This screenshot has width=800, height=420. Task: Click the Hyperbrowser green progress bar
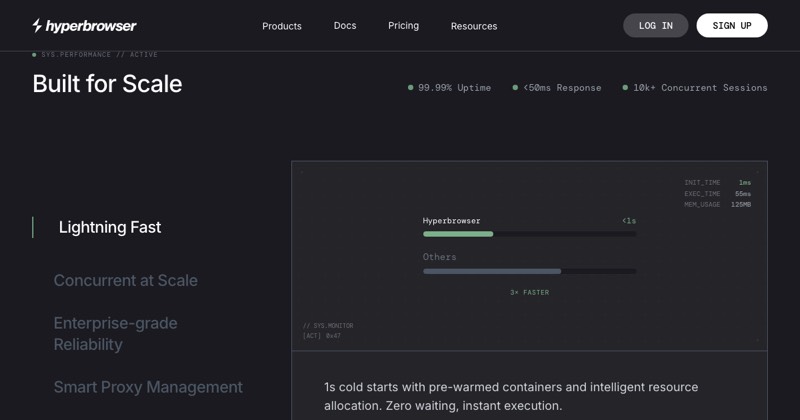point(529,234)
